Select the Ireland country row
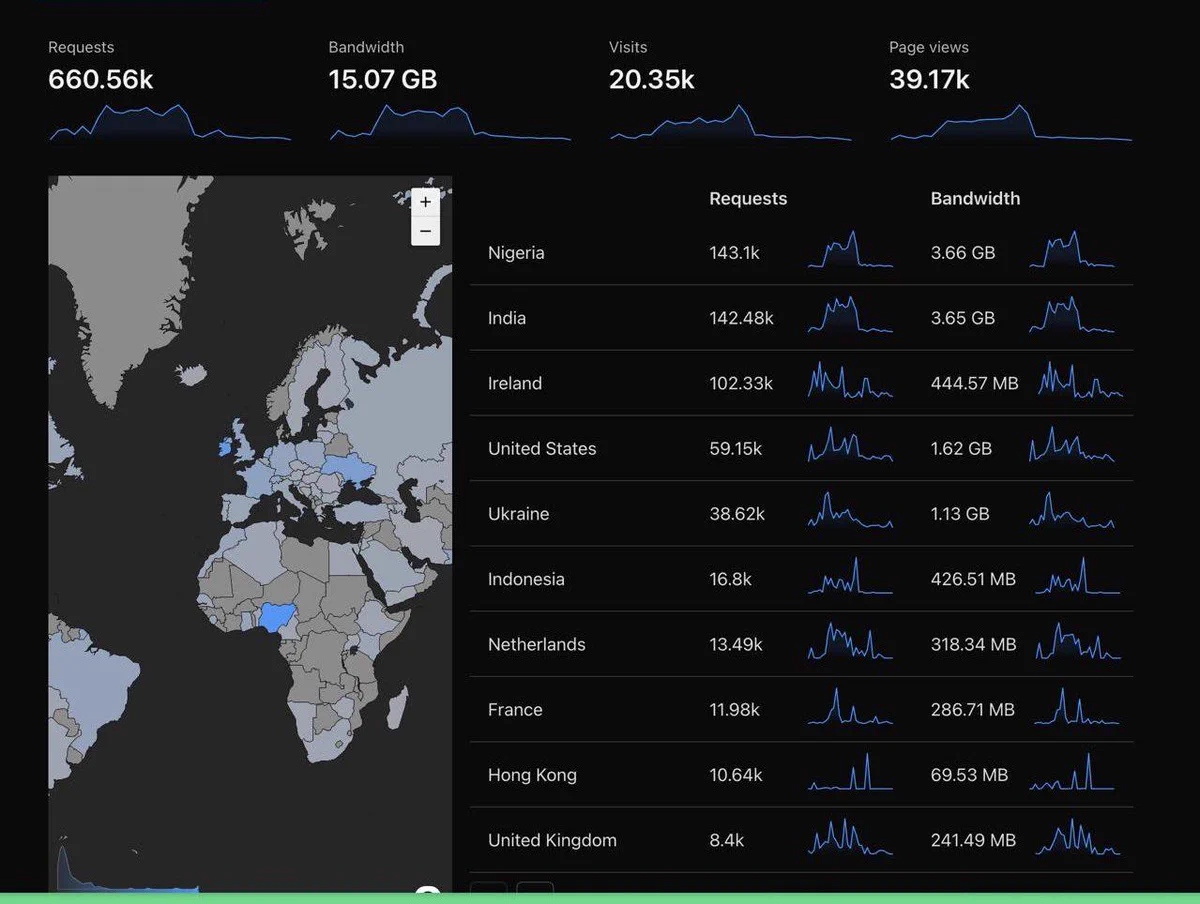This screenshot has width=1200, height=904. tap(801, 383)
